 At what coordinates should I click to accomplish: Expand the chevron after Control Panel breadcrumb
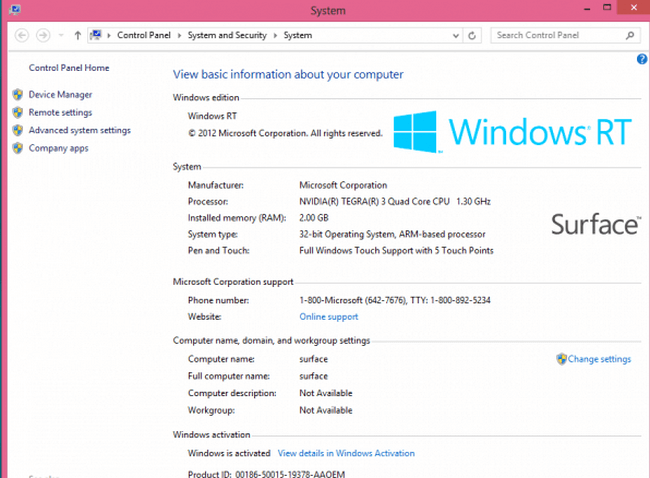(179, 36)
